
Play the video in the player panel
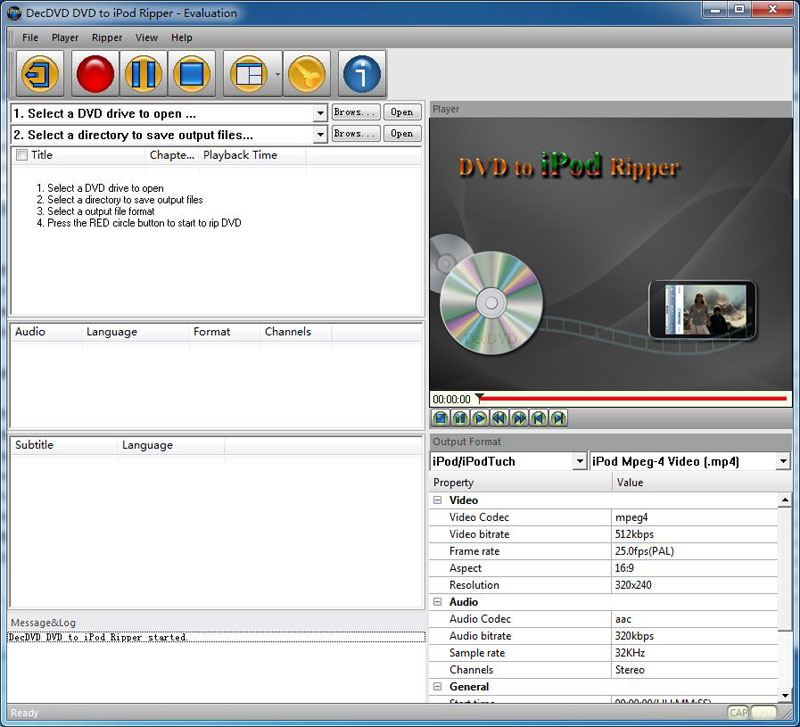pyautogui.click(x=480, y=418)
